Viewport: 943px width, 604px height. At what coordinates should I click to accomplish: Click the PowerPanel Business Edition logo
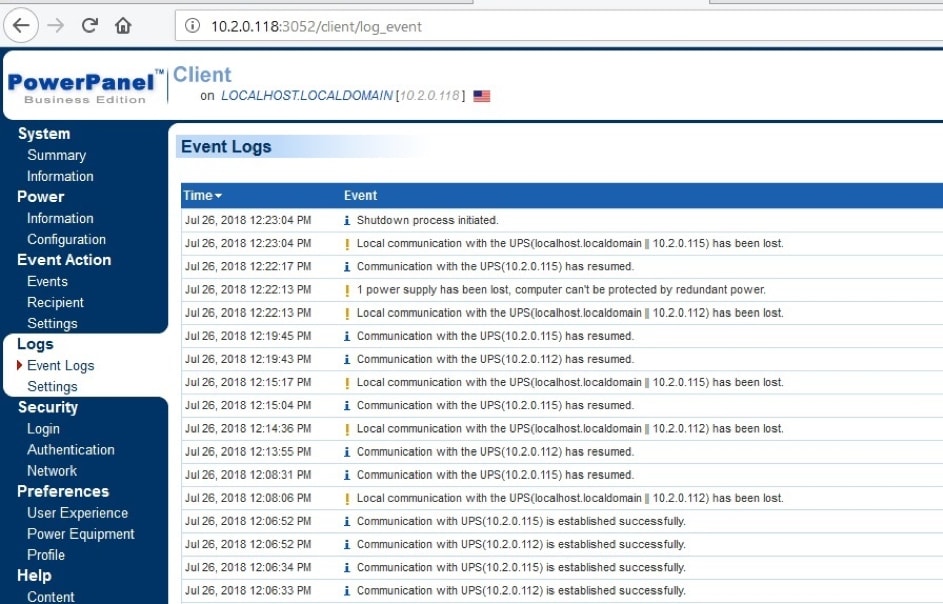point(84,86)
